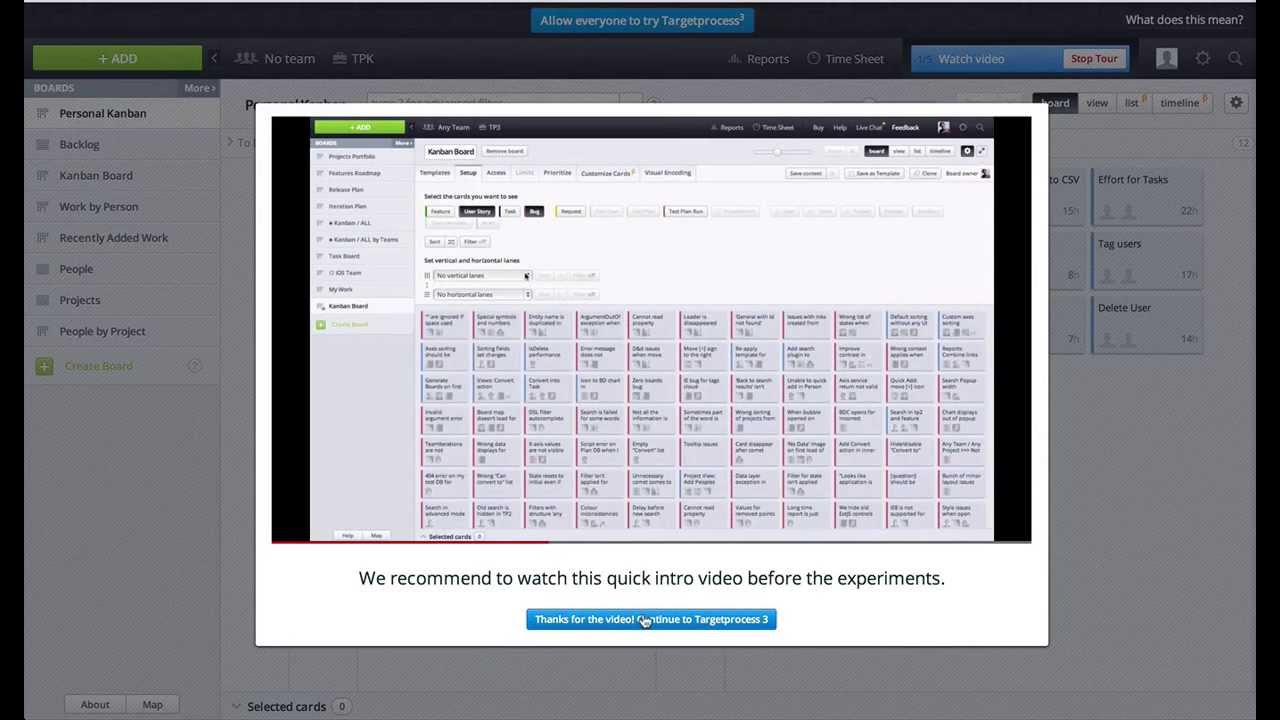
Task: Click Continue to Targetprocess 3 button
Action: [x=651, y=619]
